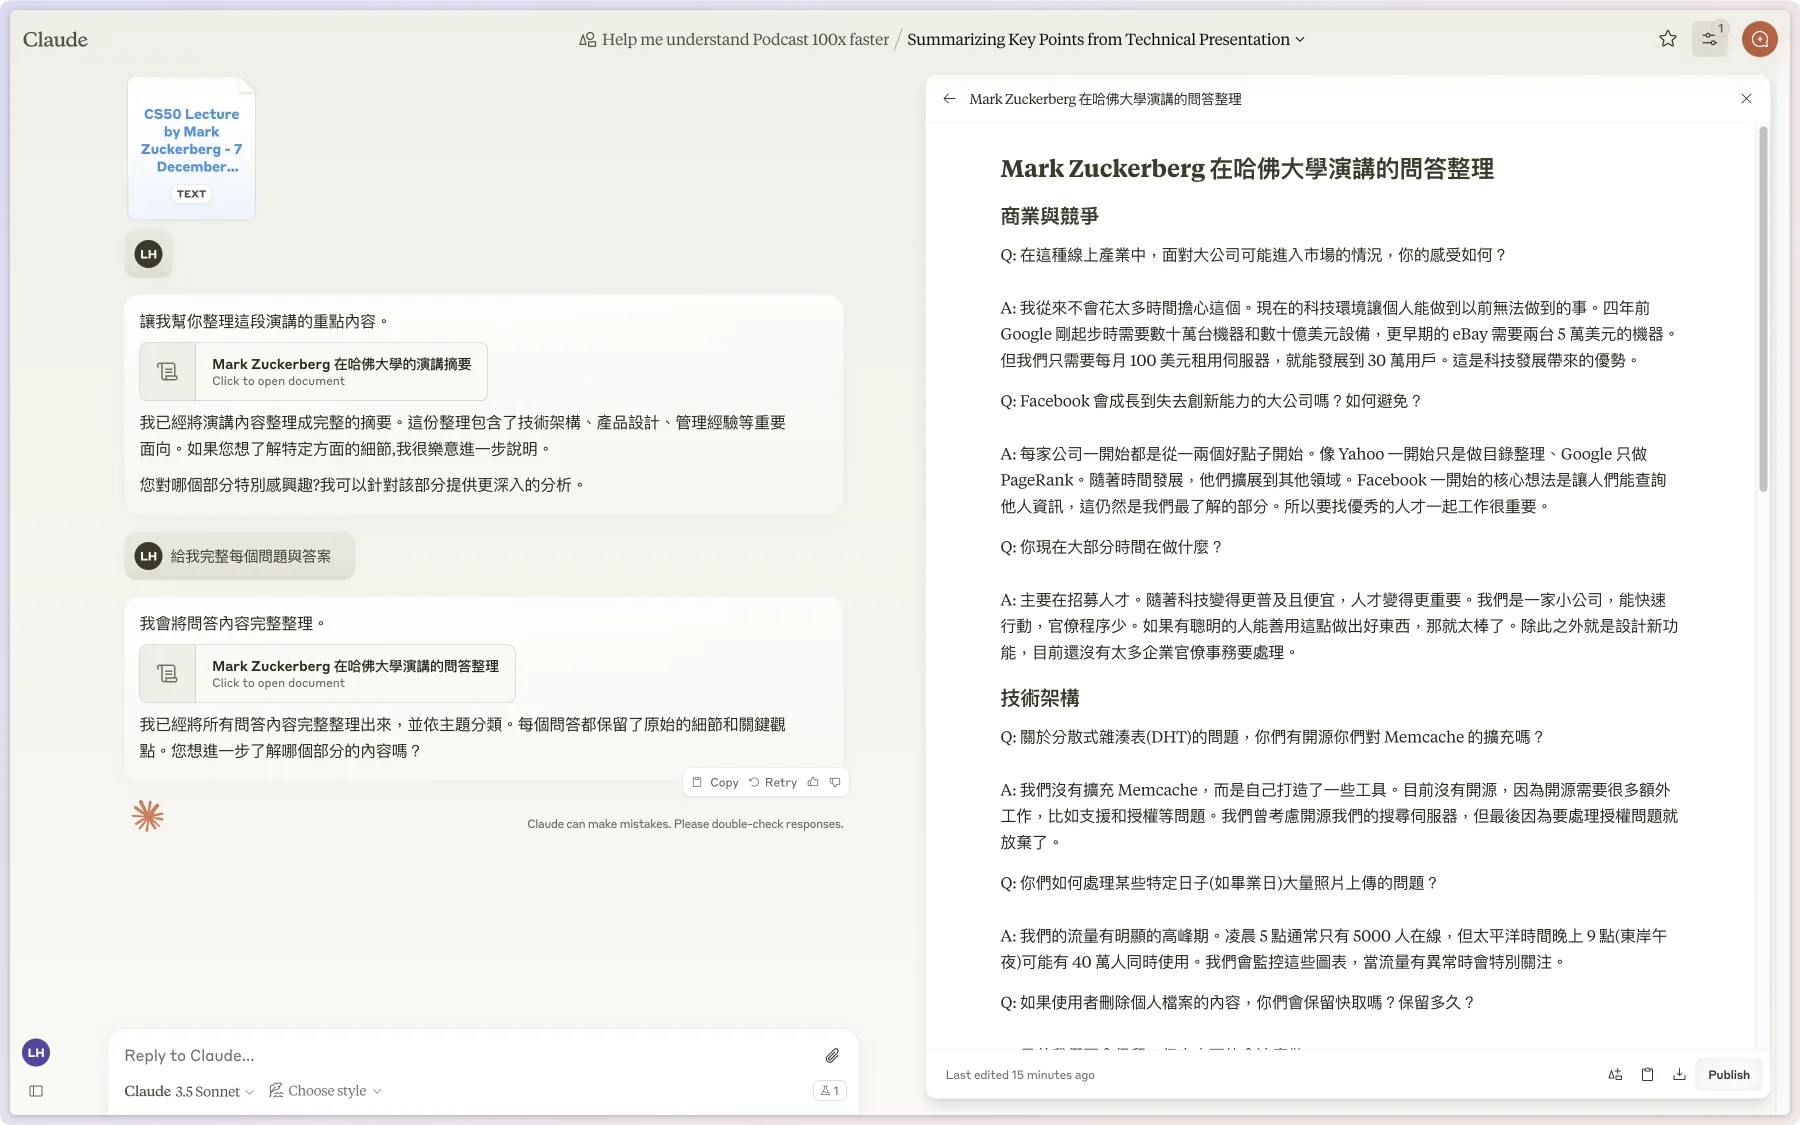Click the user message 給我完整每個問題與答案

pyautogui.click(x=250, y=556)
